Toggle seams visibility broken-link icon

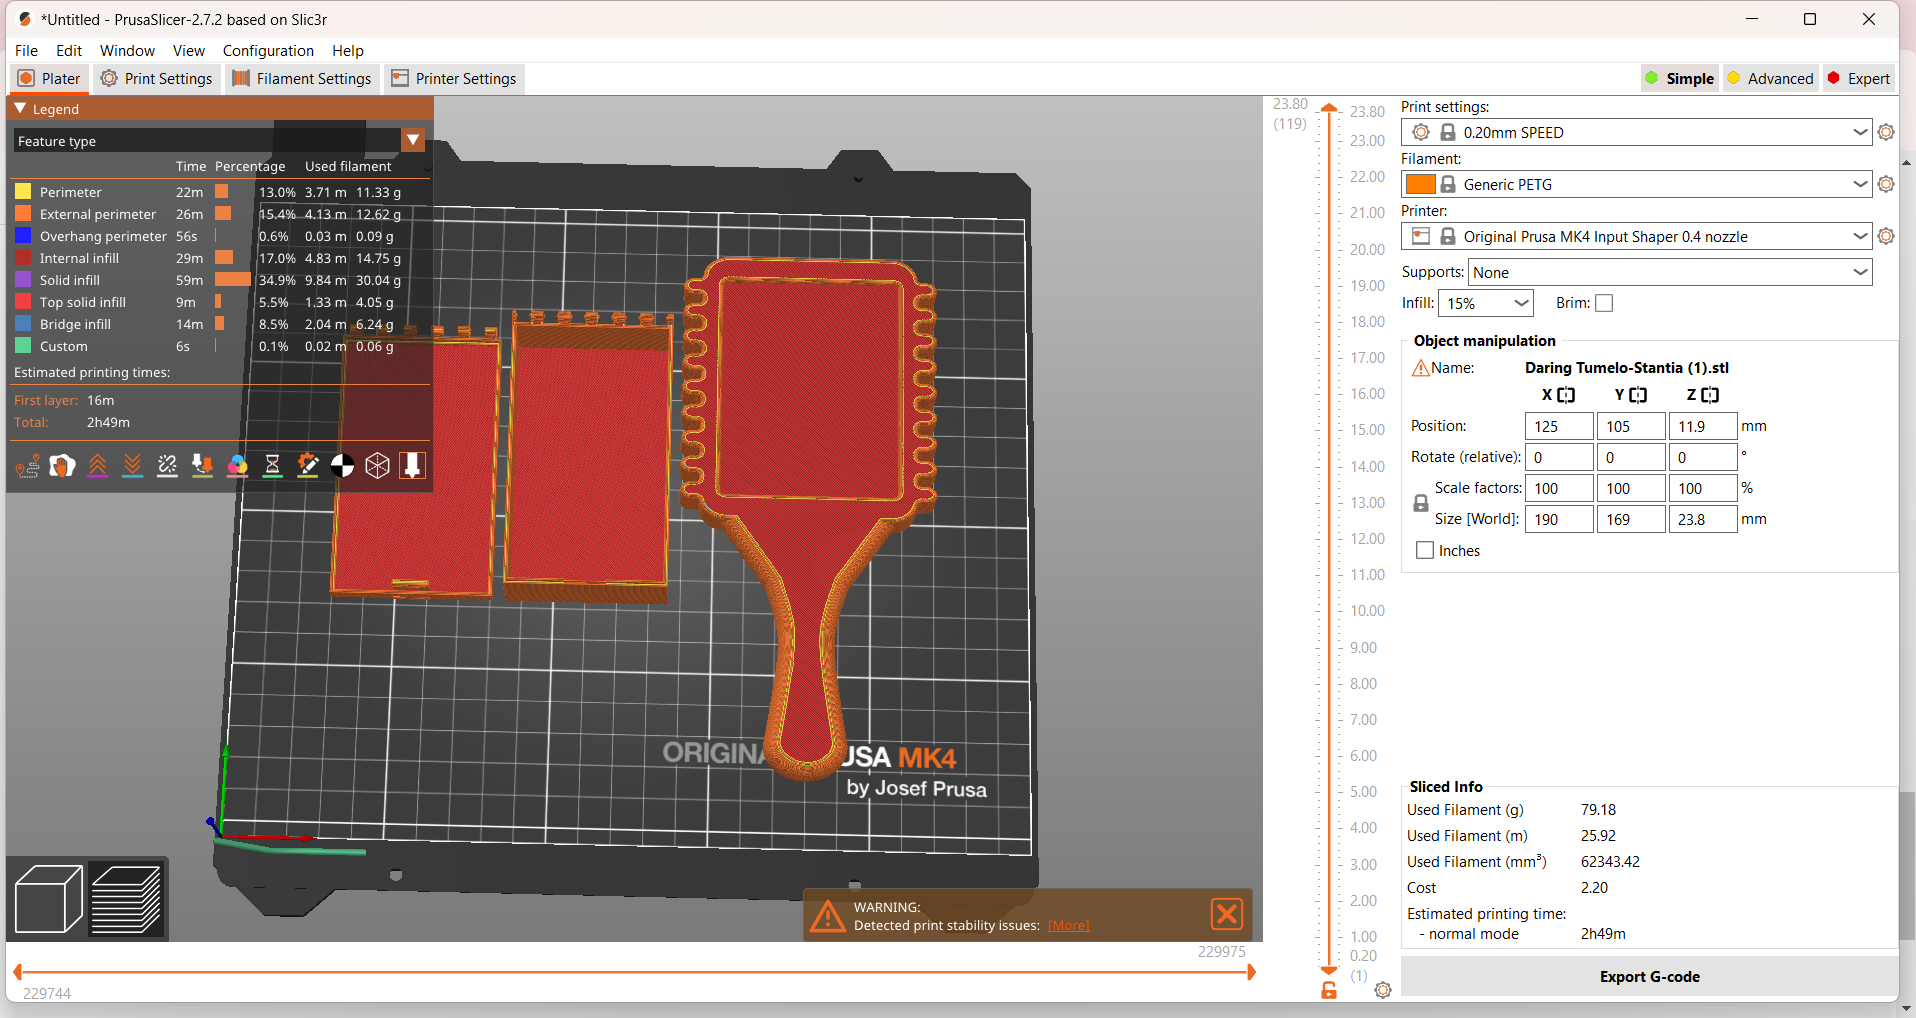pyautogui.click(x=167, y=466)
